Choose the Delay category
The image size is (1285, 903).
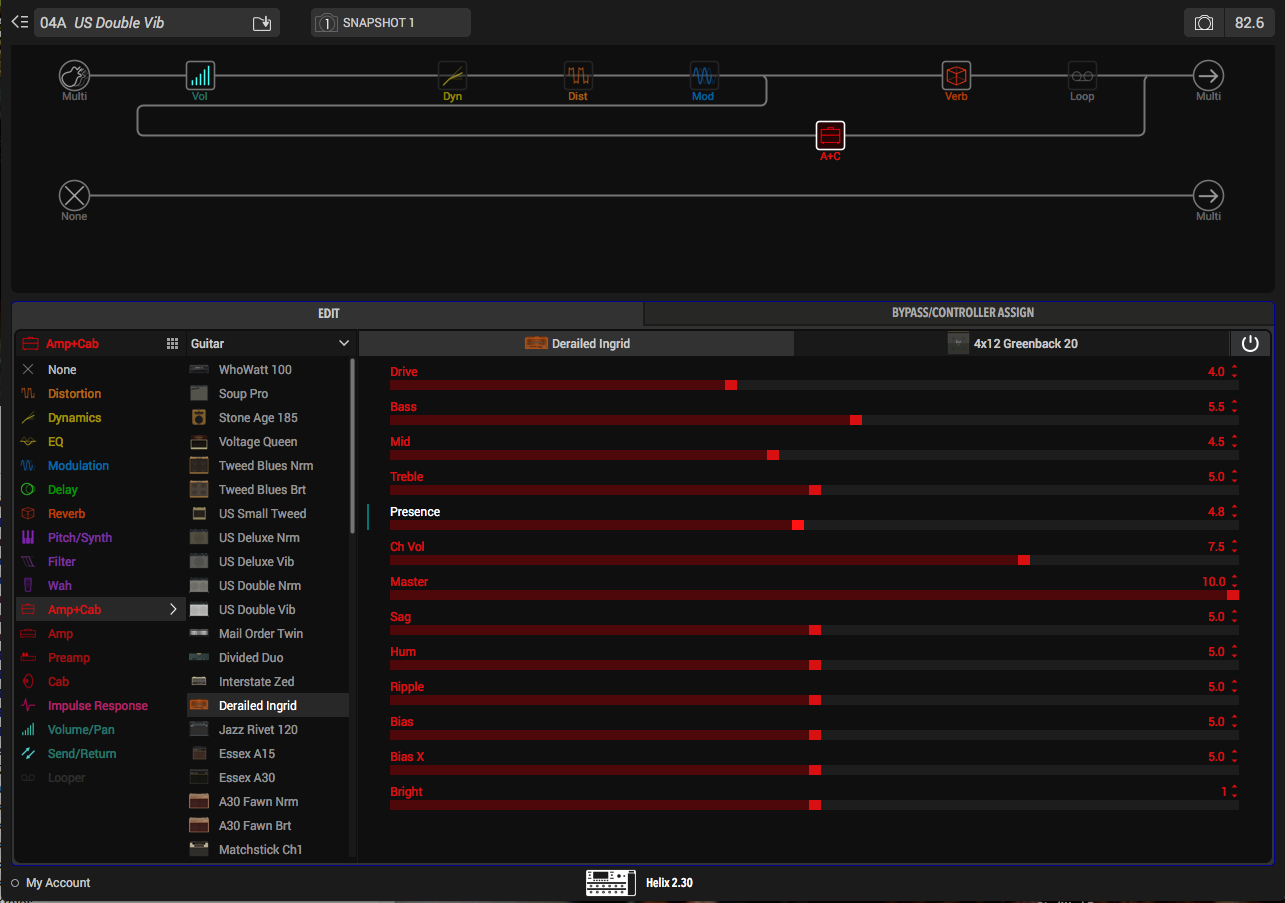point(62,490)
